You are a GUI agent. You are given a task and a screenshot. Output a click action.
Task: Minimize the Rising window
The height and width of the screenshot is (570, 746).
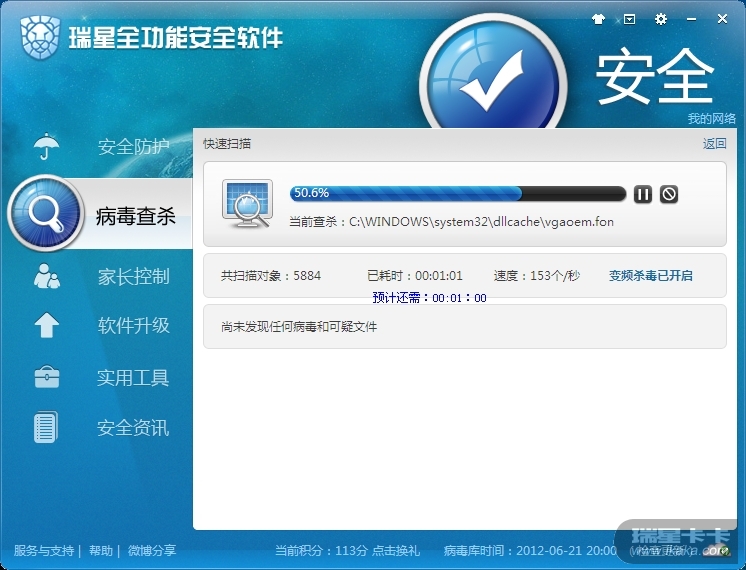[x=691, y=19]
